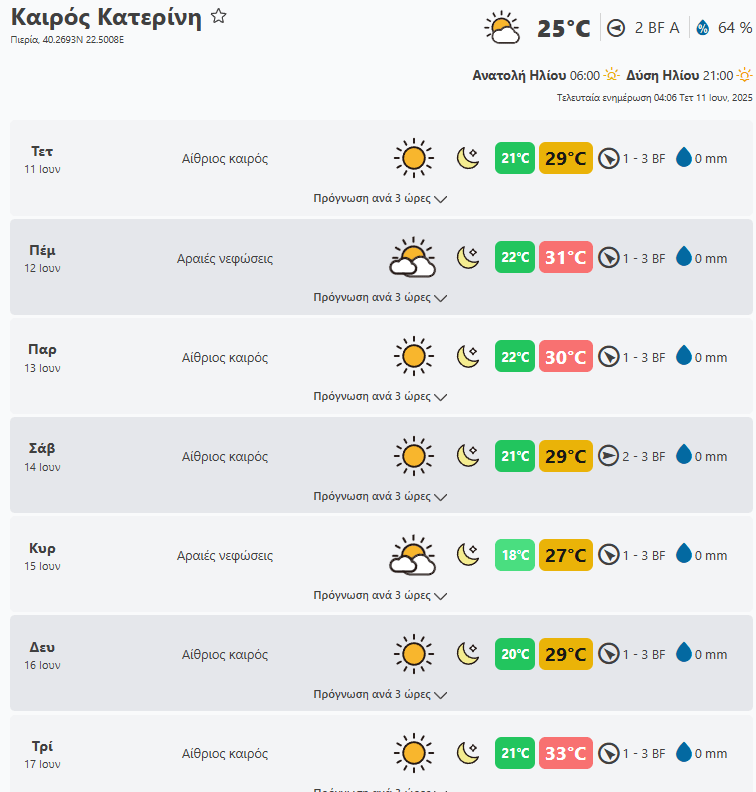Open the Πρόγνωση ανά 3 ώρες link for Δευ 16 Ιουν

380,694
